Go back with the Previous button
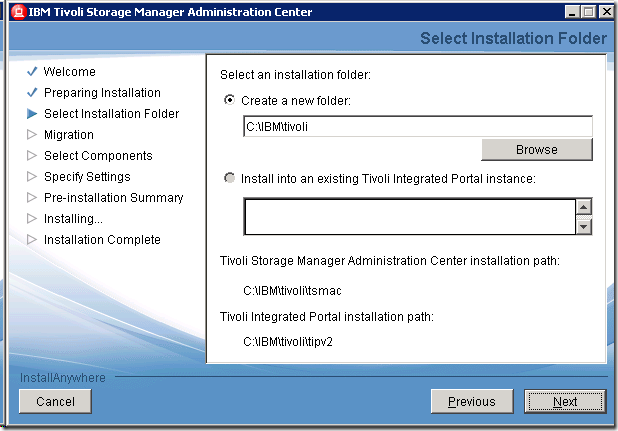 coord(471,401)
